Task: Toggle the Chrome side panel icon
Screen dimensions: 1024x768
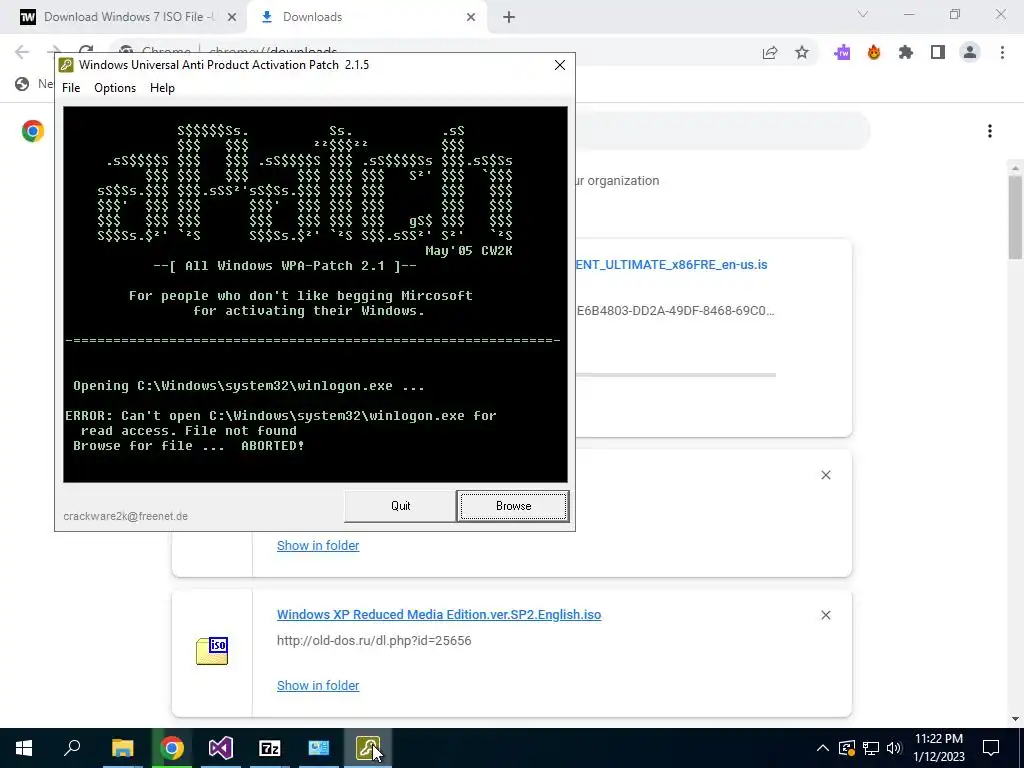Action: point(938,53)
